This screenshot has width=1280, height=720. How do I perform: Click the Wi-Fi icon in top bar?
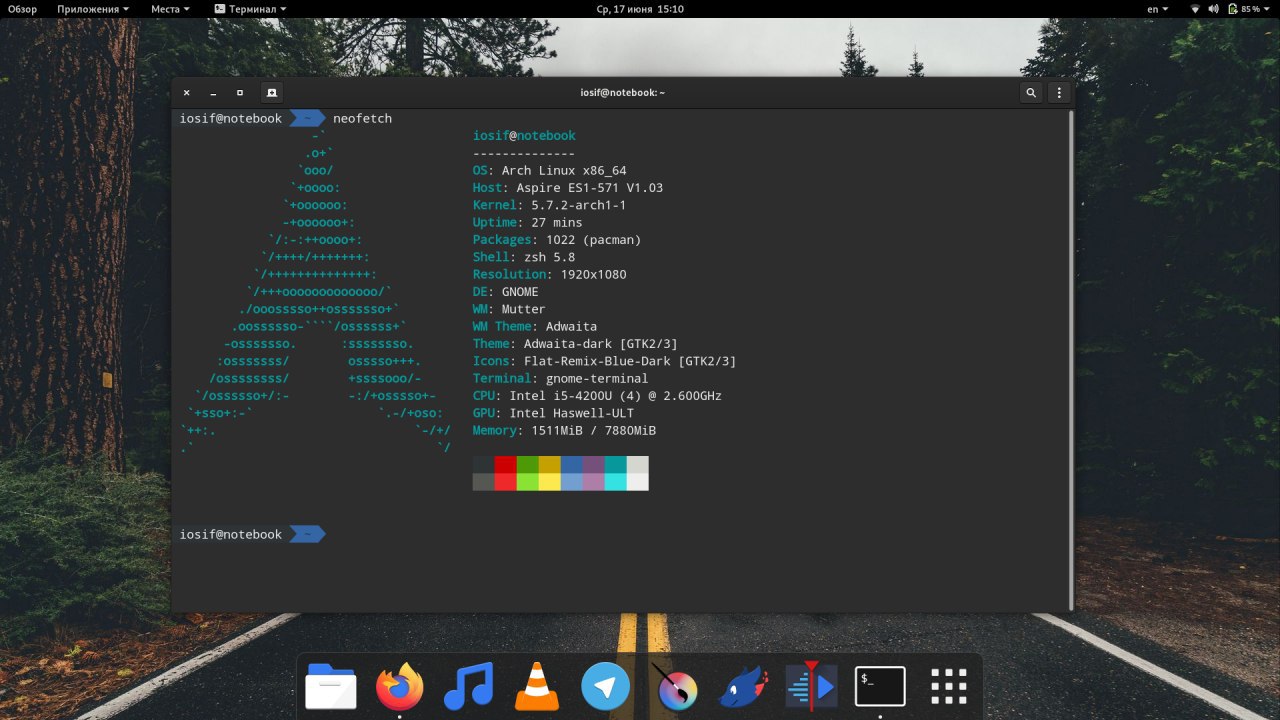click(1195, 9)
